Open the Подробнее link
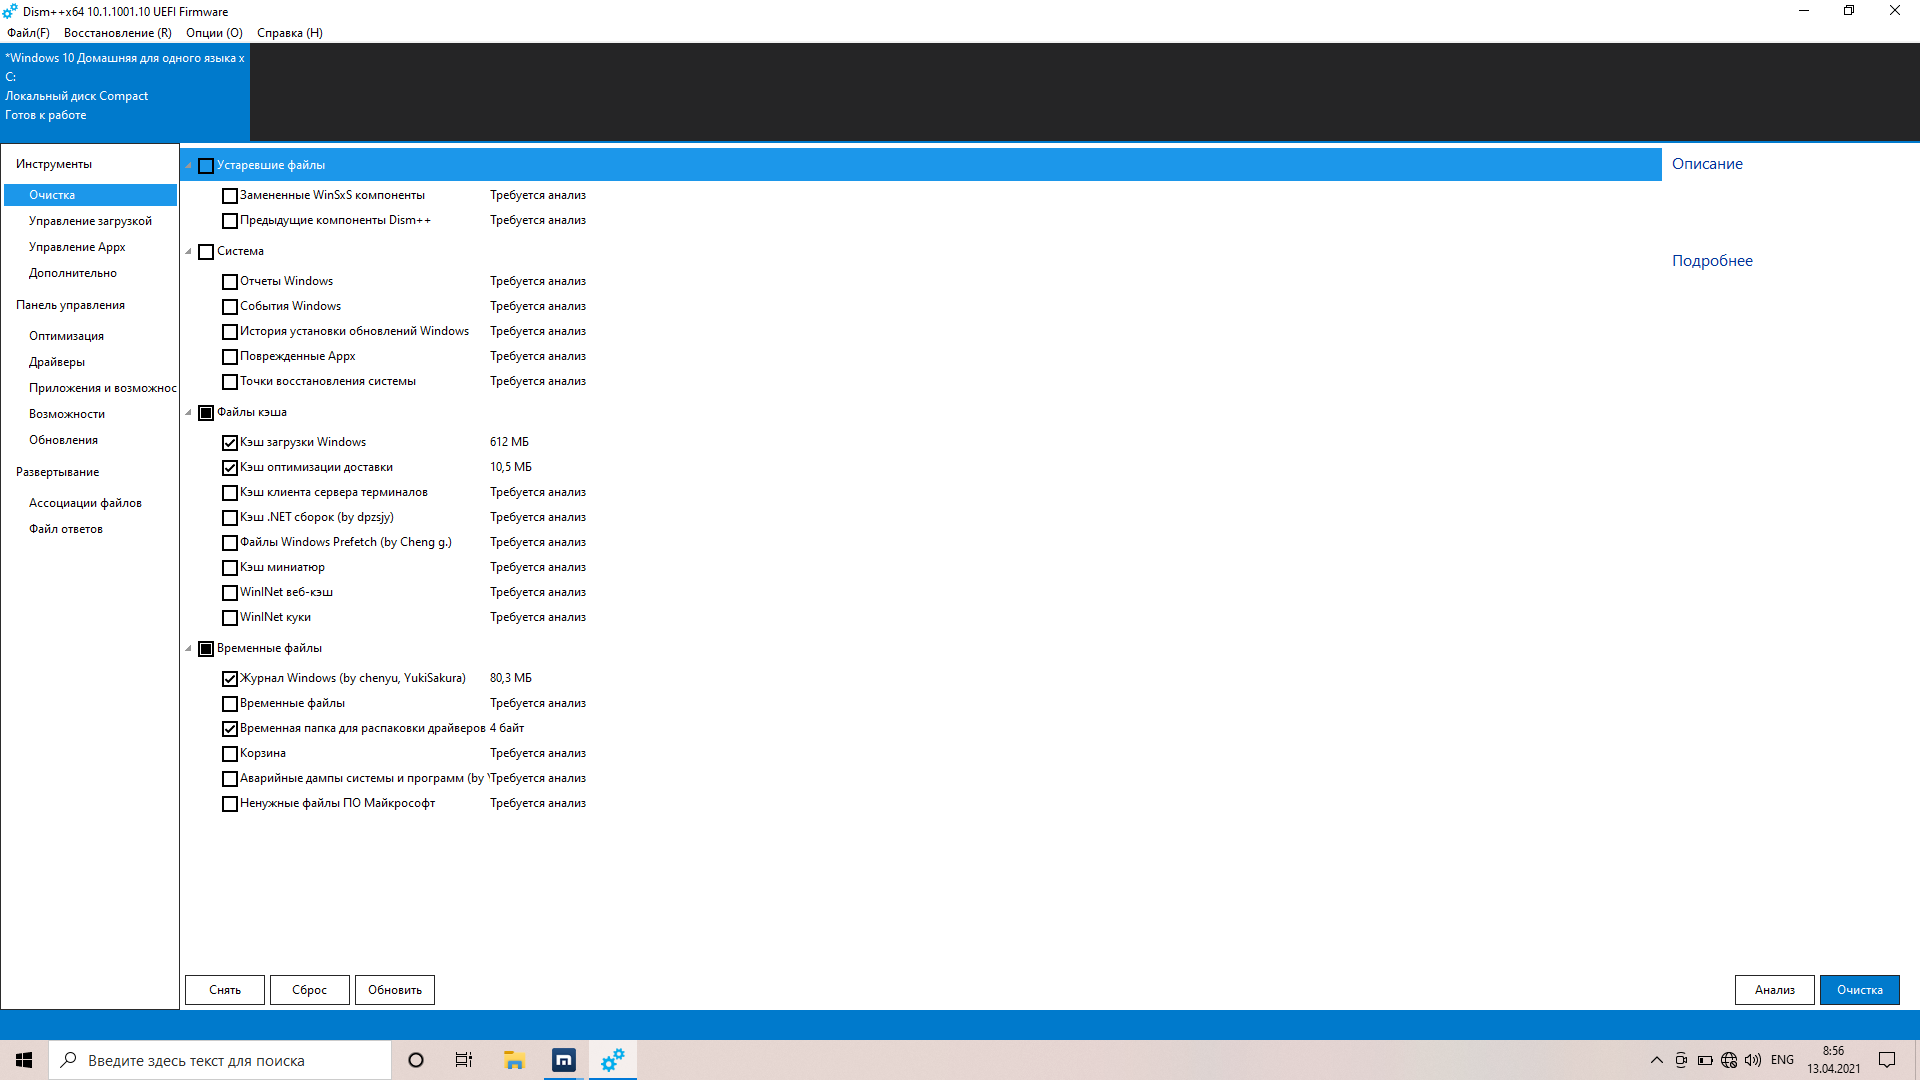1920x1080 pixels. coord(1712,261)
